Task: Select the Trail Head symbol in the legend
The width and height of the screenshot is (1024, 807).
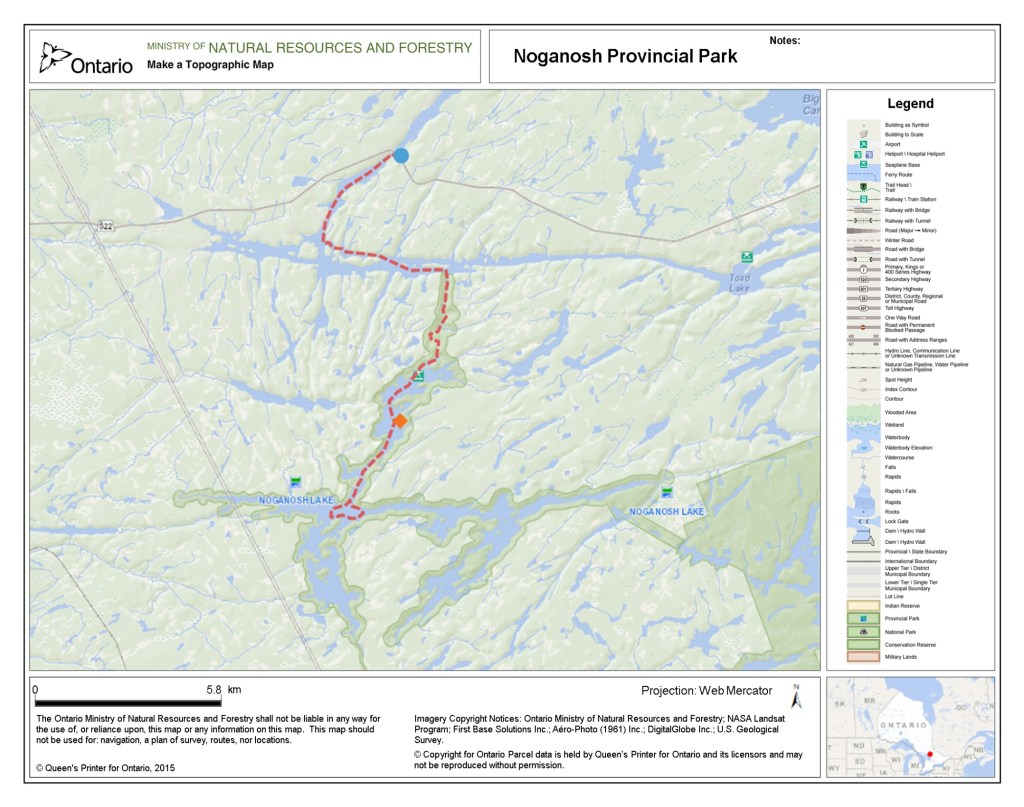Action: (864, 186)
